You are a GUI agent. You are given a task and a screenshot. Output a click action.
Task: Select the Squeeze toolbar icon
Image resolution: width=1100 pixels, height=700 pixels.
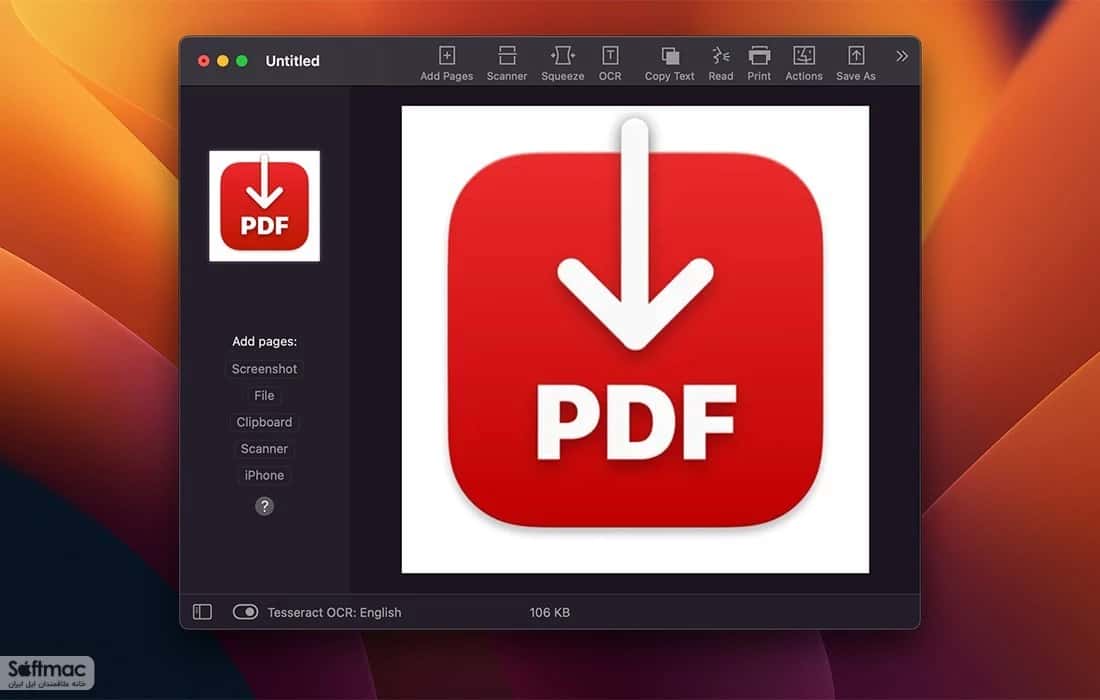[562, 63]
